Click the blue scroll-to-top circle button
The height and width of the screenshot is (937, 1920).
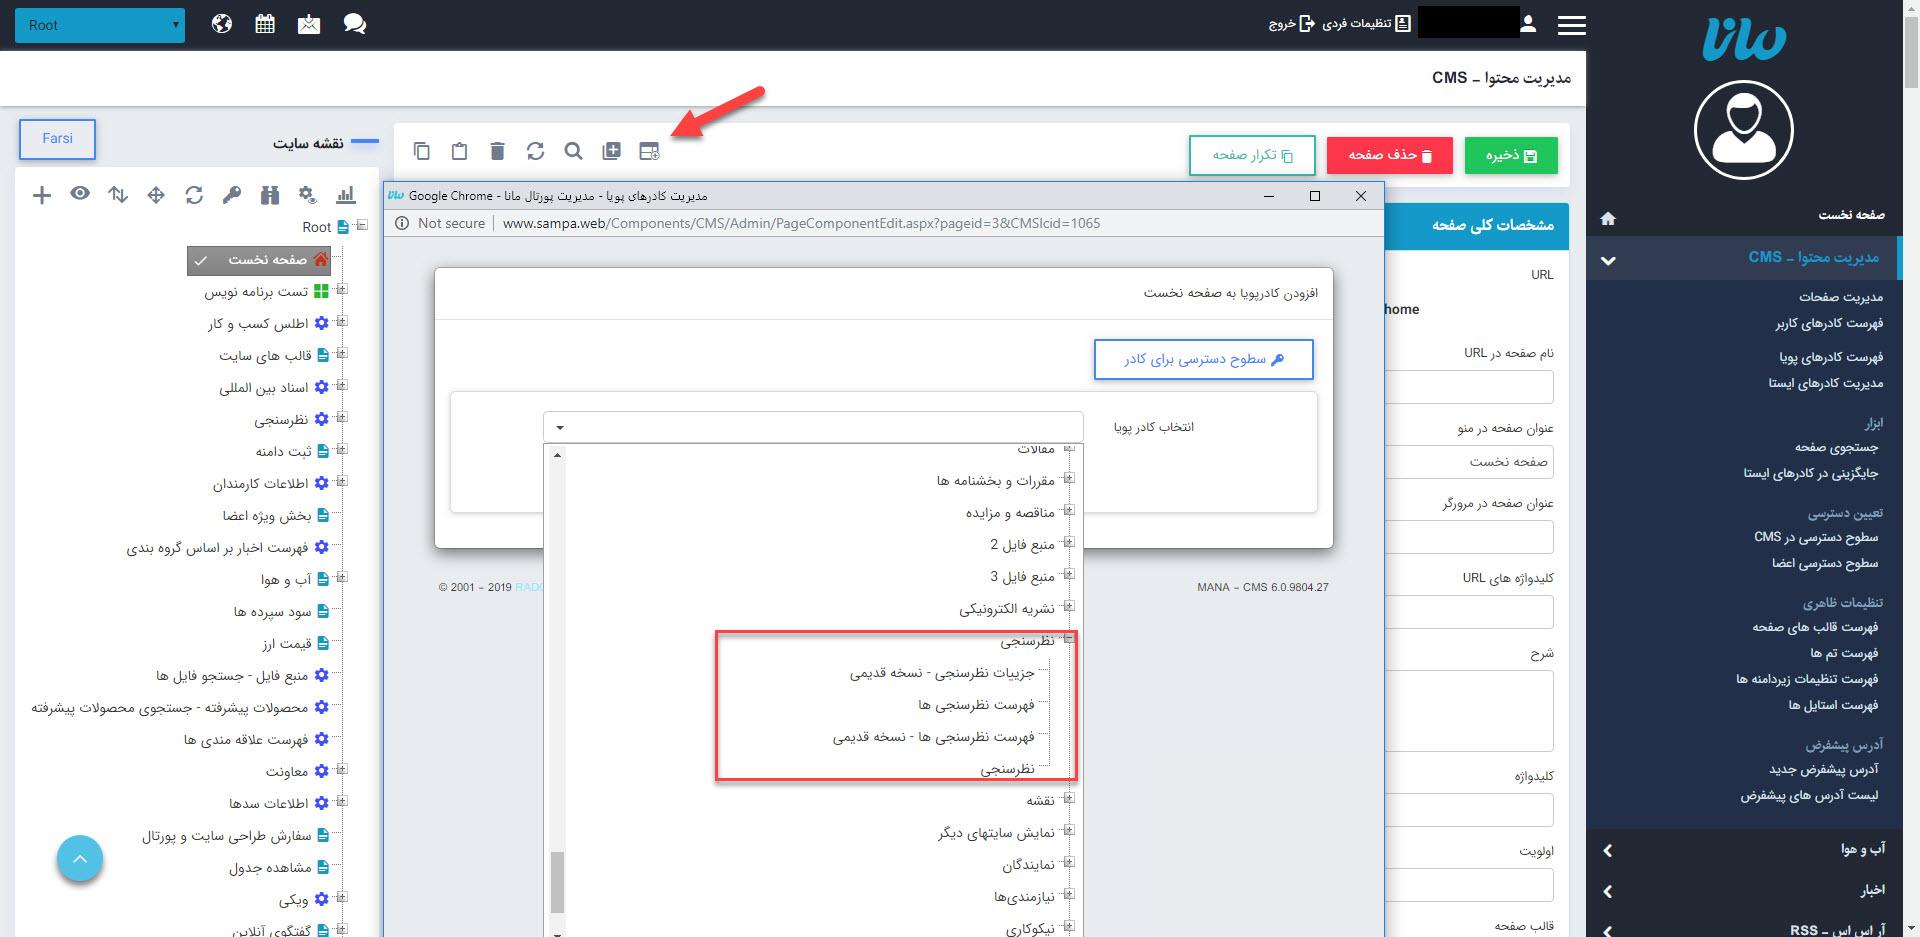point(80,859)
